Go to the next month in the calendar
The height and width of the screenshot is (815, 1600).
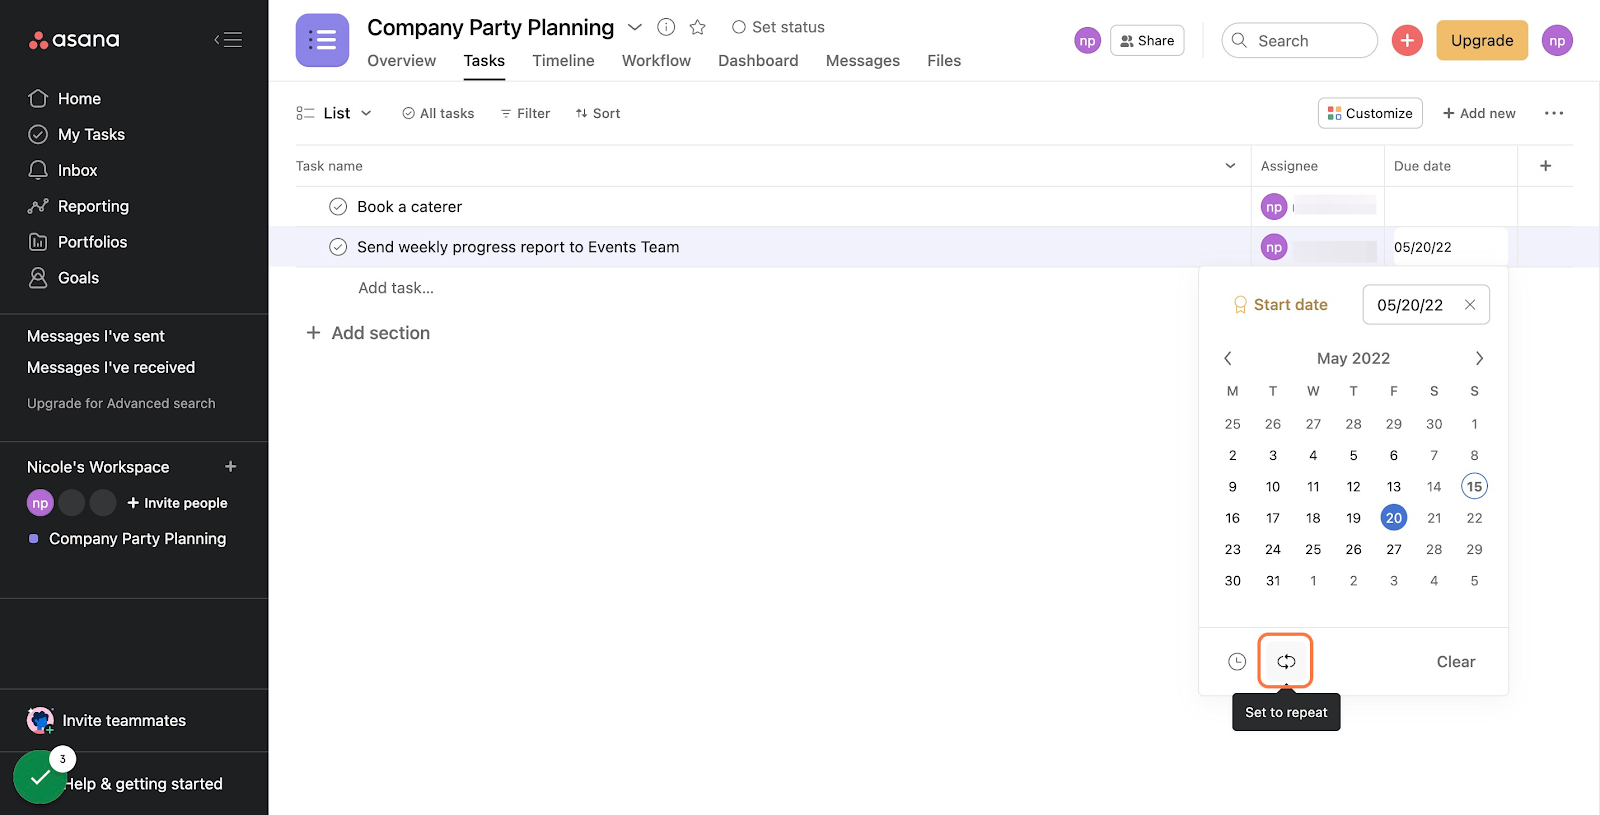(x=1479, y=358)
